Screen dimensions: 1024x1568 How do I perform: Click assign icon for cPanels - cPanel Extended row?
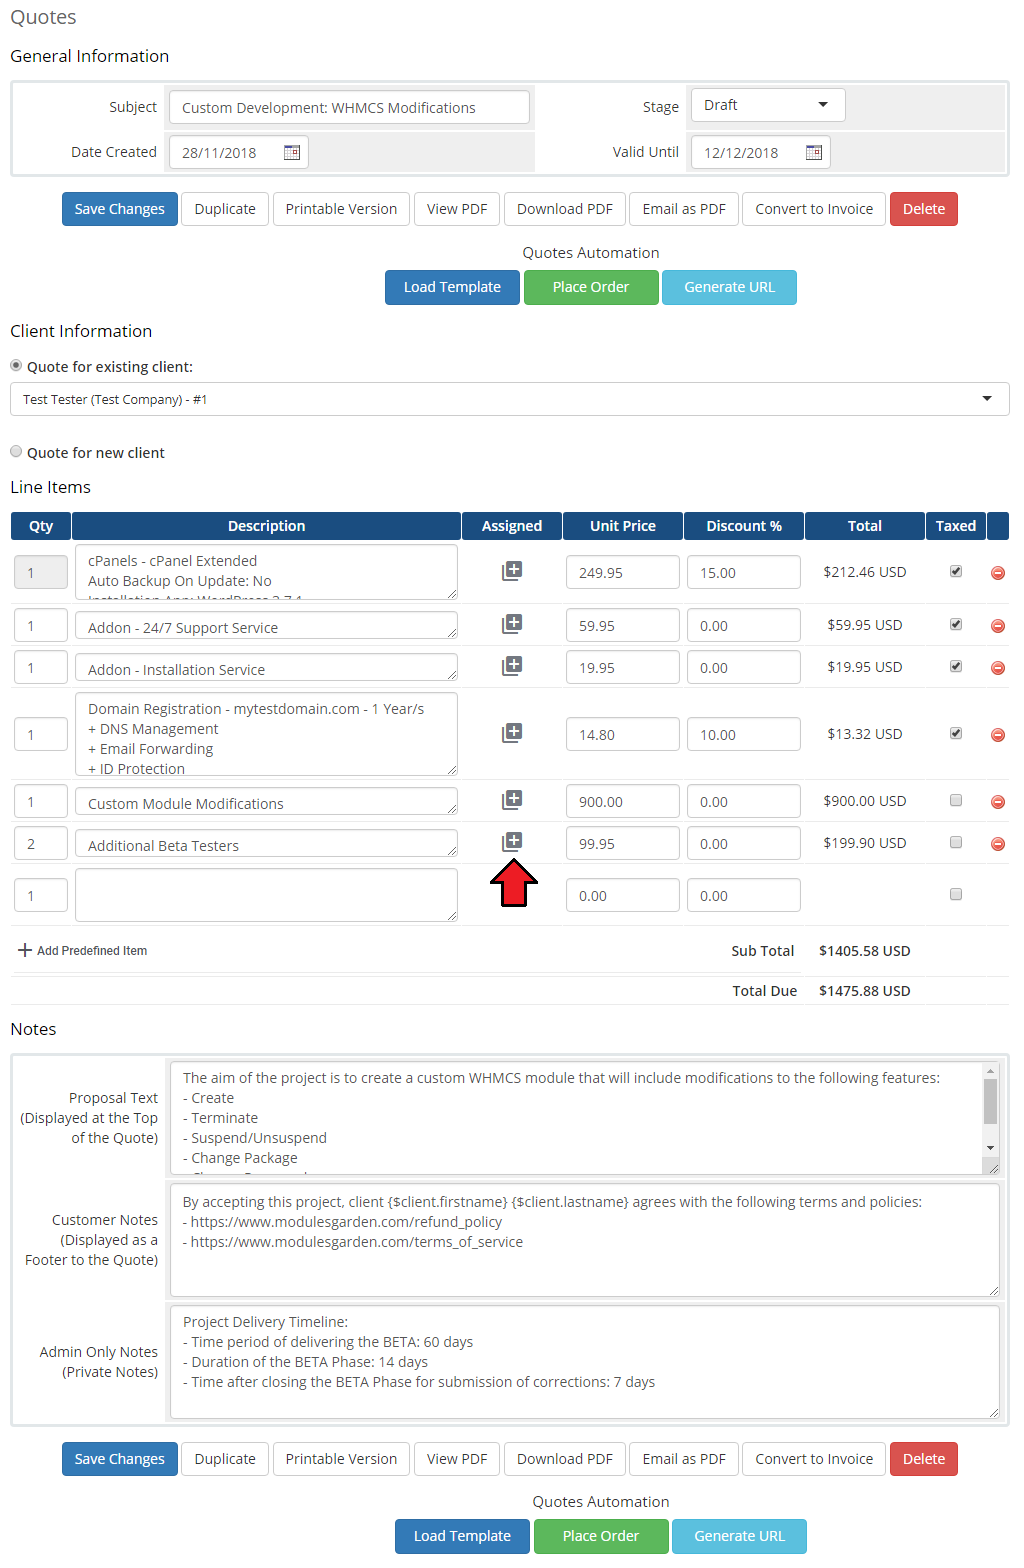pos(512,571)
